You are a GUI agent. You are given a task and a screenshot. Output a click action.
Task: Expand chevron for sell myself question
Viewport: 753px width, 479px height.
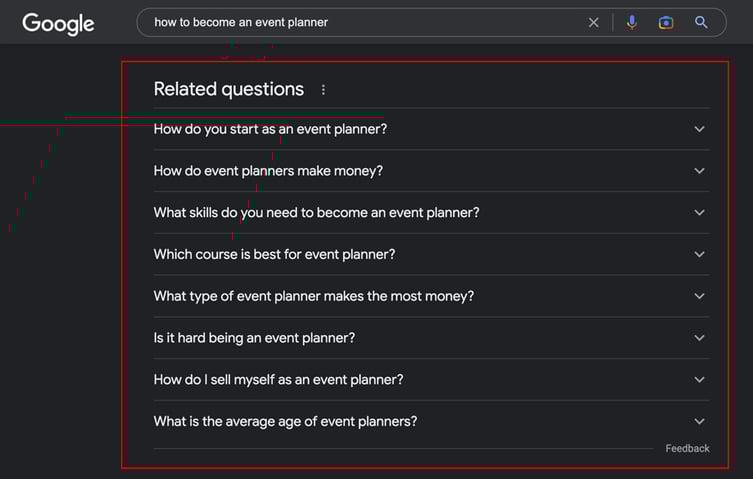tap(699, 380)
